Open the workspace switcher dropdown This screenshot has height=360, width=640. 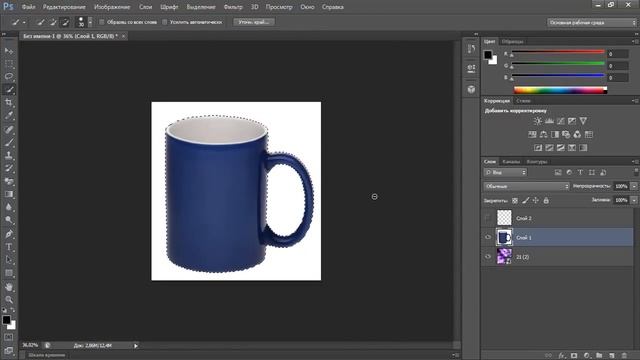[591, 22]
